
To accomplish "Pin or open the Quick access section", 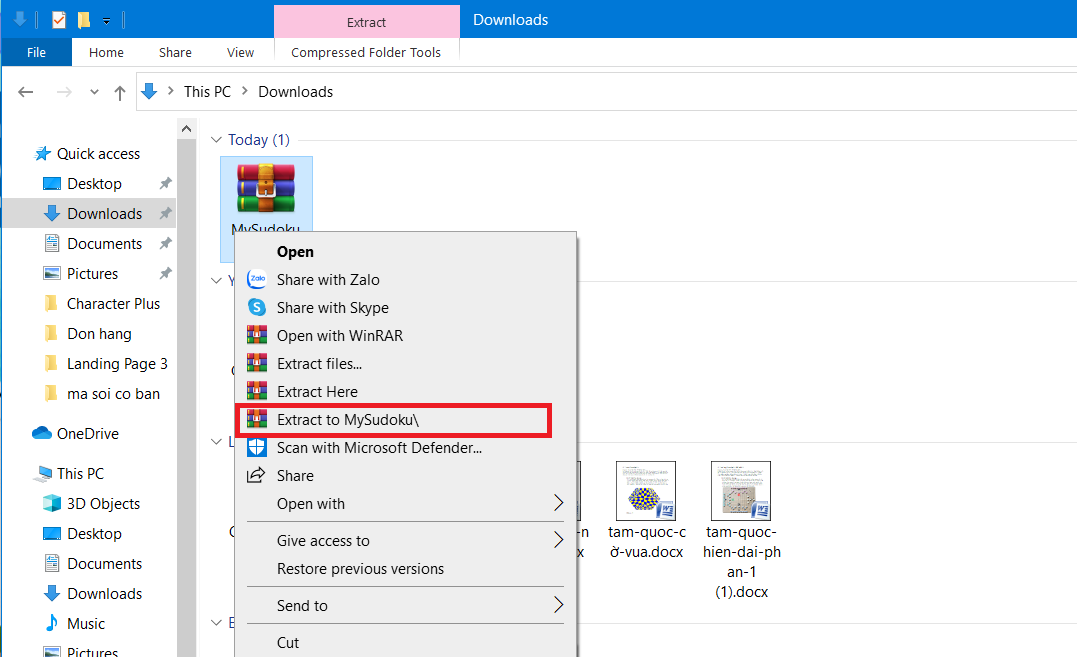I will click(x=97, y=153).
